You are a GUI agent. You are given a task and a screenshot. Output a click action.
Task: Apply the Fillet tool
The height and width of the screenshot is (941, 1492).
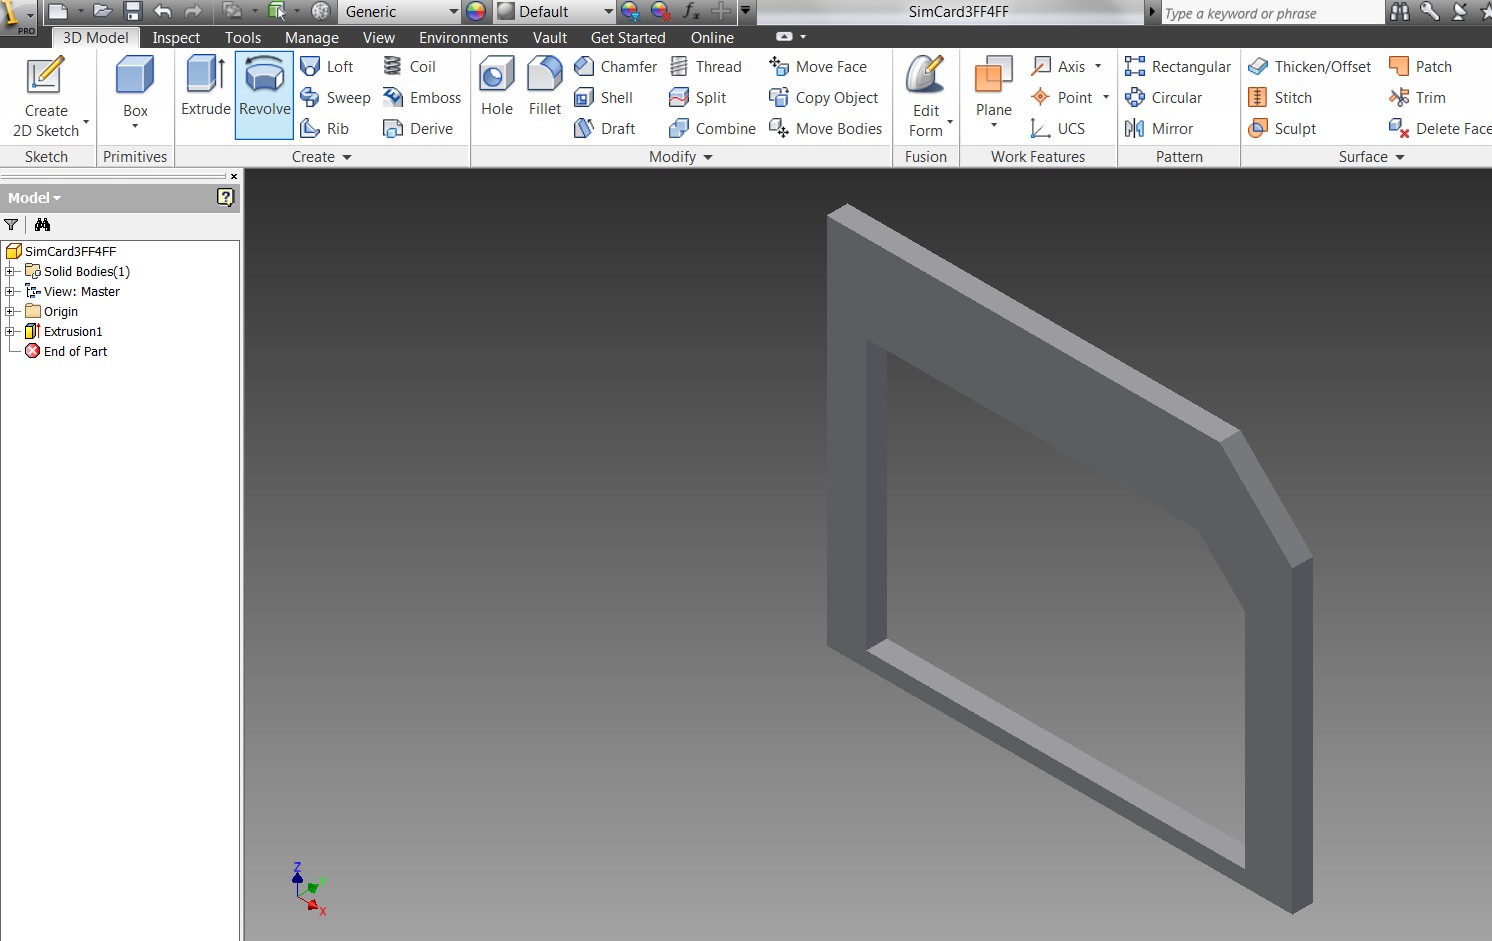pos(545,88)
